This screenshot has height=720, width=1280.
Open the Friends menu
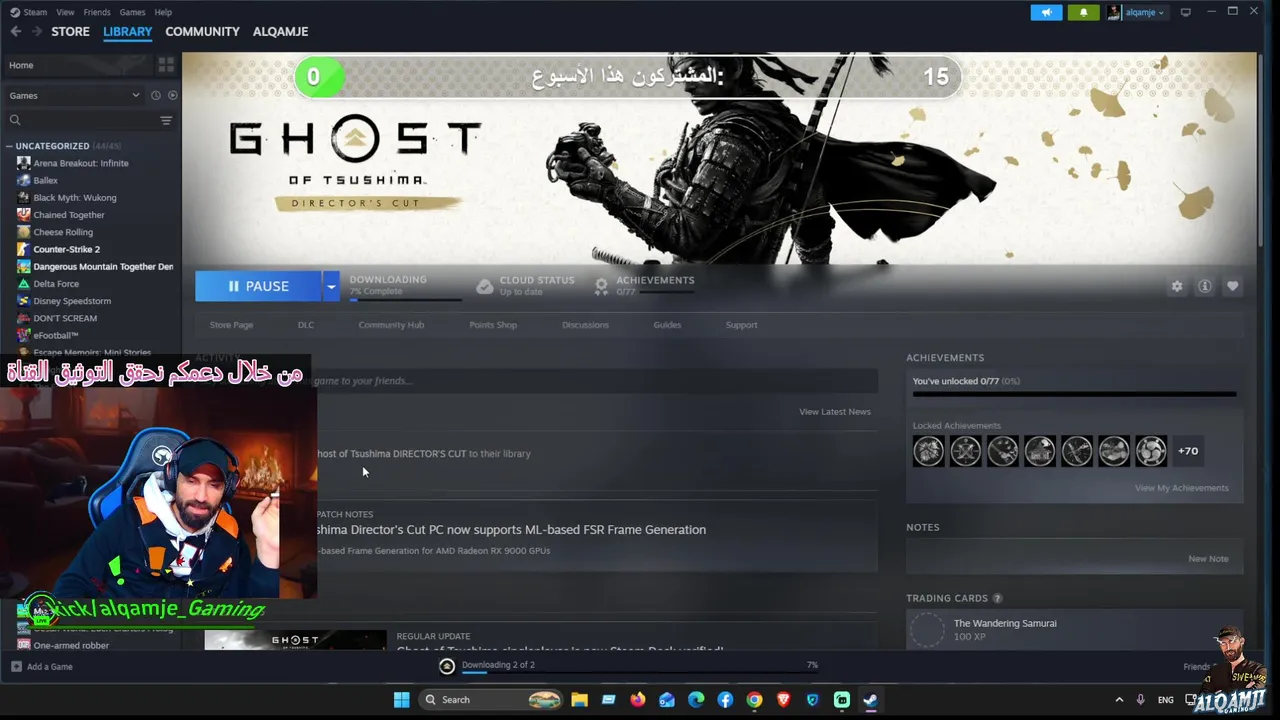tap(97, 12)
